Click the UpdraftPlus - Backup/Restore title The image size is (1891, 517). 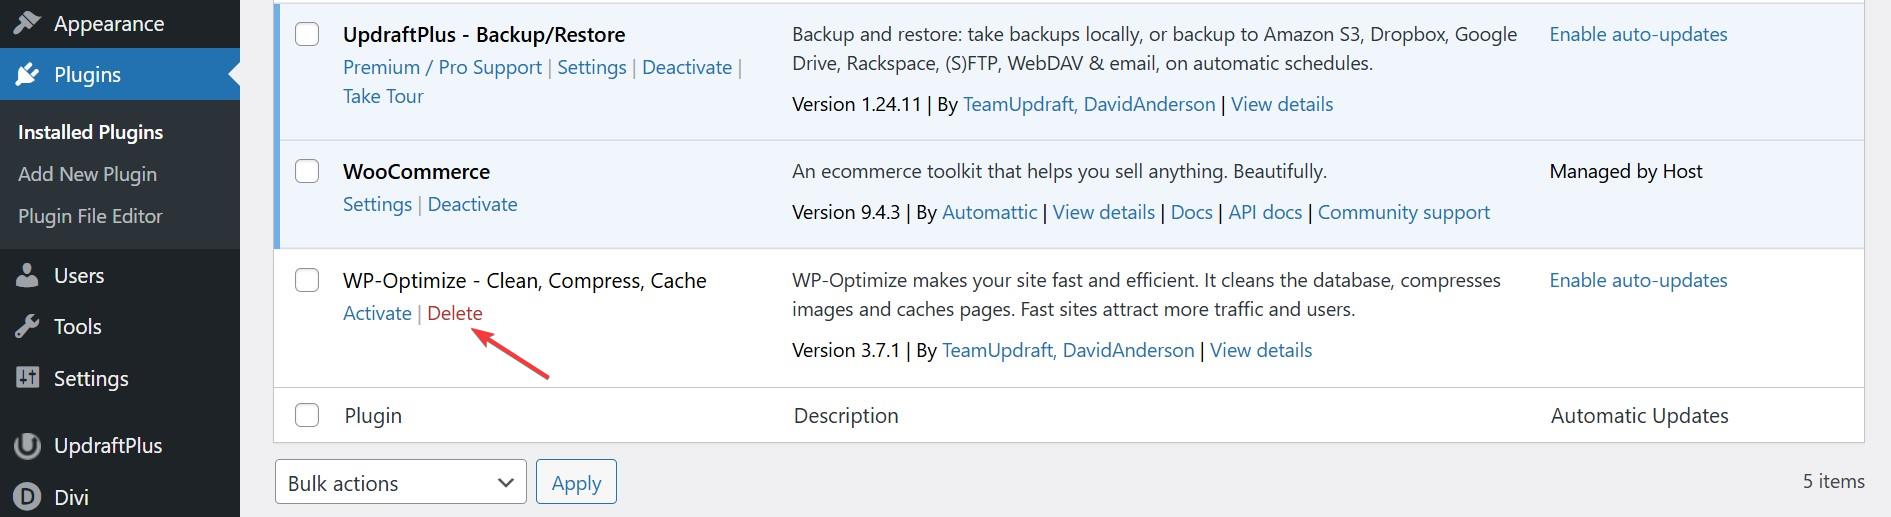[484, 34]
